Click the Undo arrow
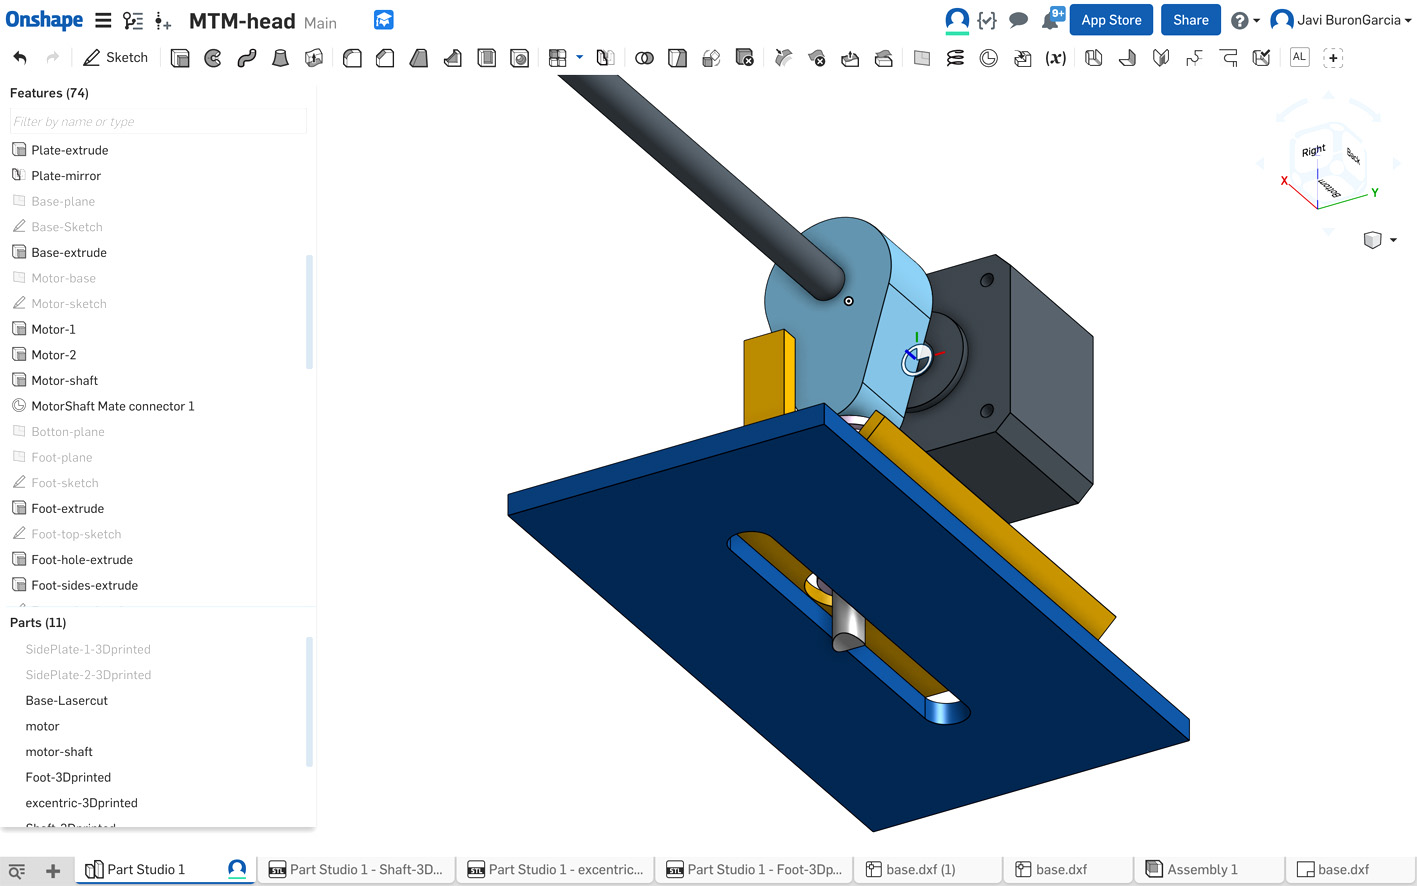 (21, 58)
